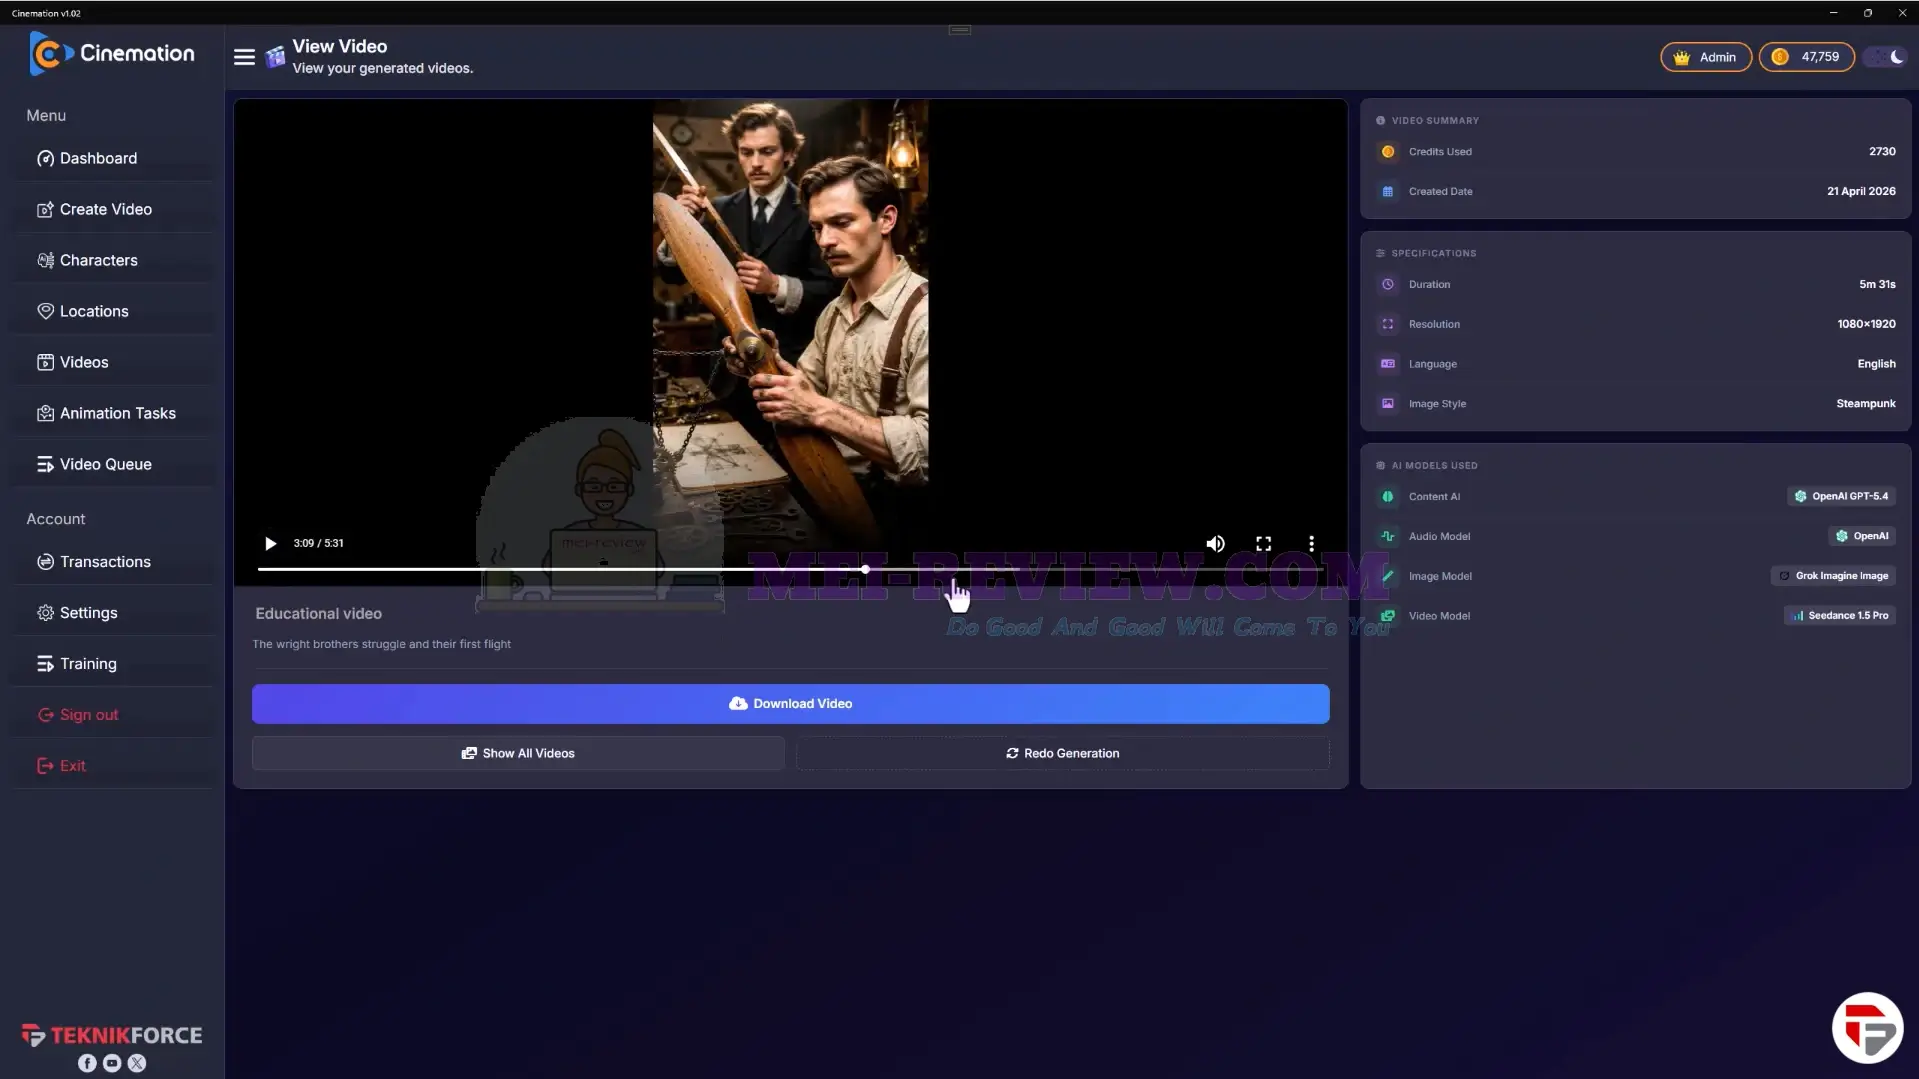Open the Training section

tap(113, 664)
